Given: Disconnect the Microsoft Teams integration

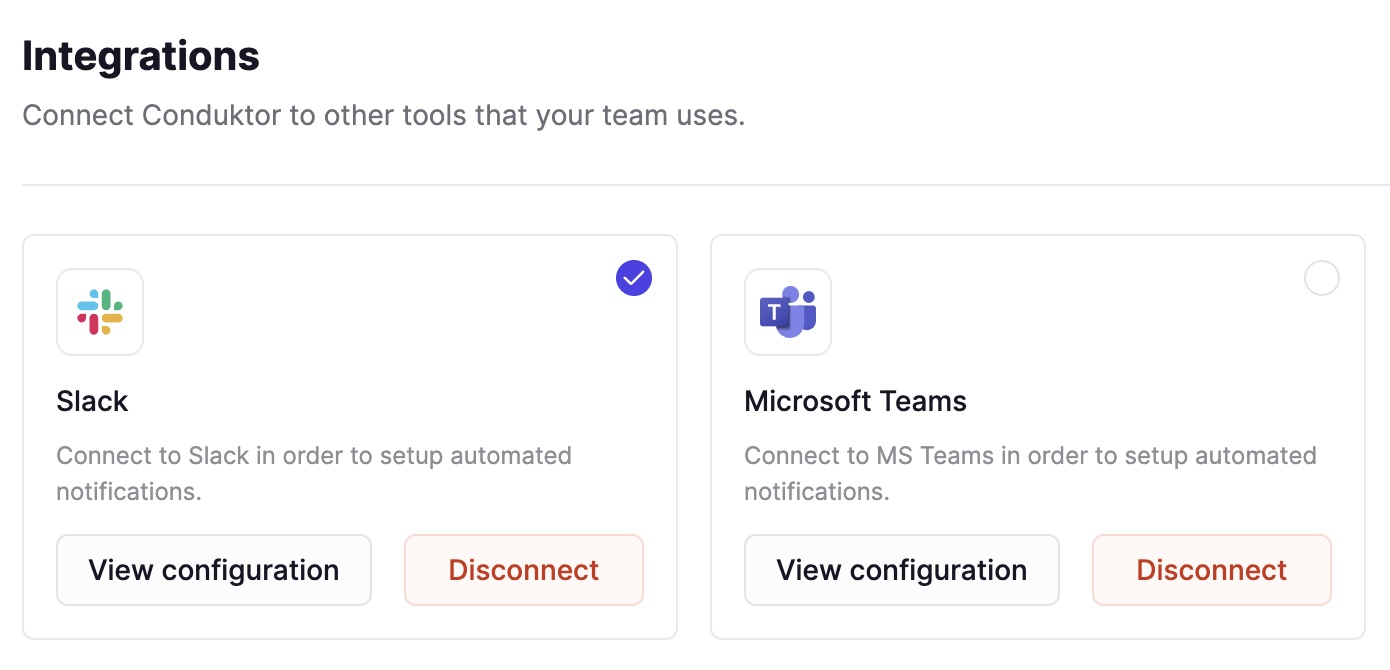Looking at the screenshot, I should 1212,570.
